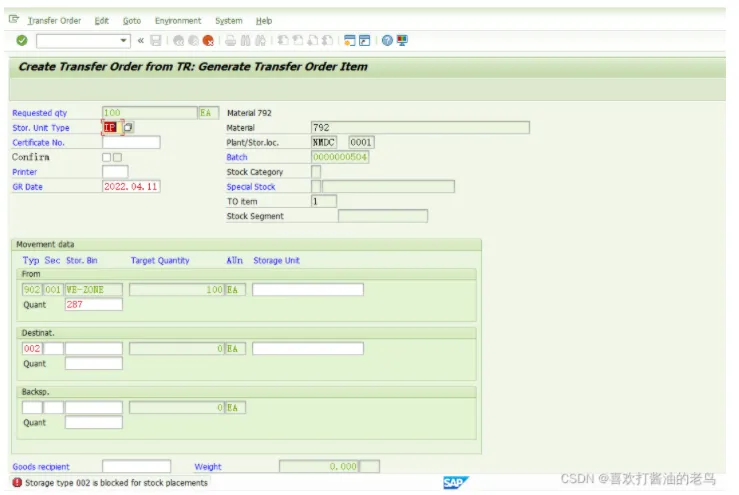Click the Find binoculars icon
This screenshot has width=739, height=495.
(245, 41)
